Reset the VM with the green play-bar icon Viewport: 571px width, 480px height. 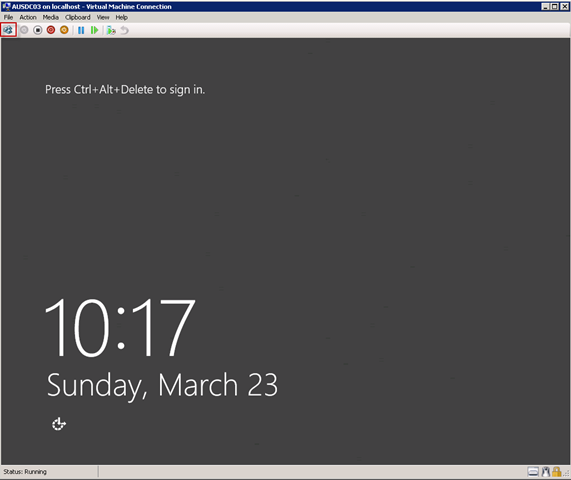click(x=94, y=30)
